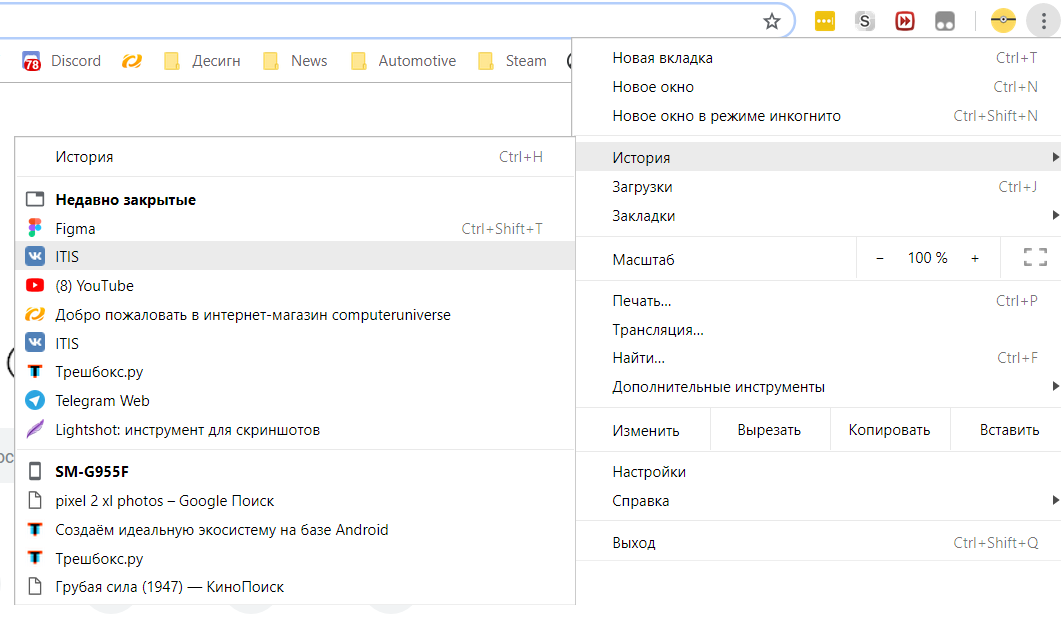Open Настройки from the menu
This screenshot has height=619, width=1061.
pos(818,472)
